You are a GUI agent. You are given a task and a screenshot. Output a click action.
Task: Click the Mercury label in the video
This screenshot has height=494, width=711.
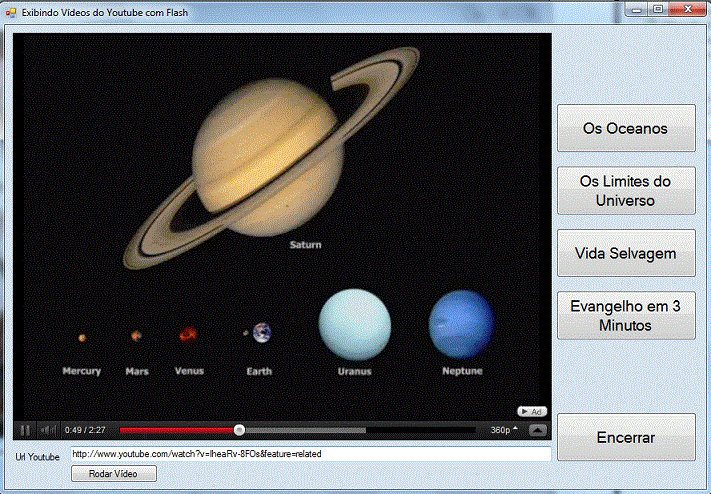[82, 371]
